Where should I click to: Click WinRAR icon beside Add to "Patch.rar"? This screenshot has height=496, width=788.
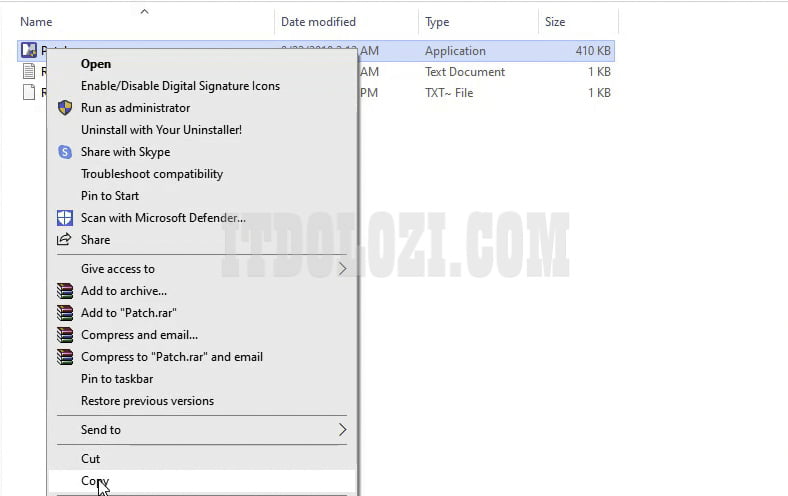pyautogui.click(x=65, y=313)
